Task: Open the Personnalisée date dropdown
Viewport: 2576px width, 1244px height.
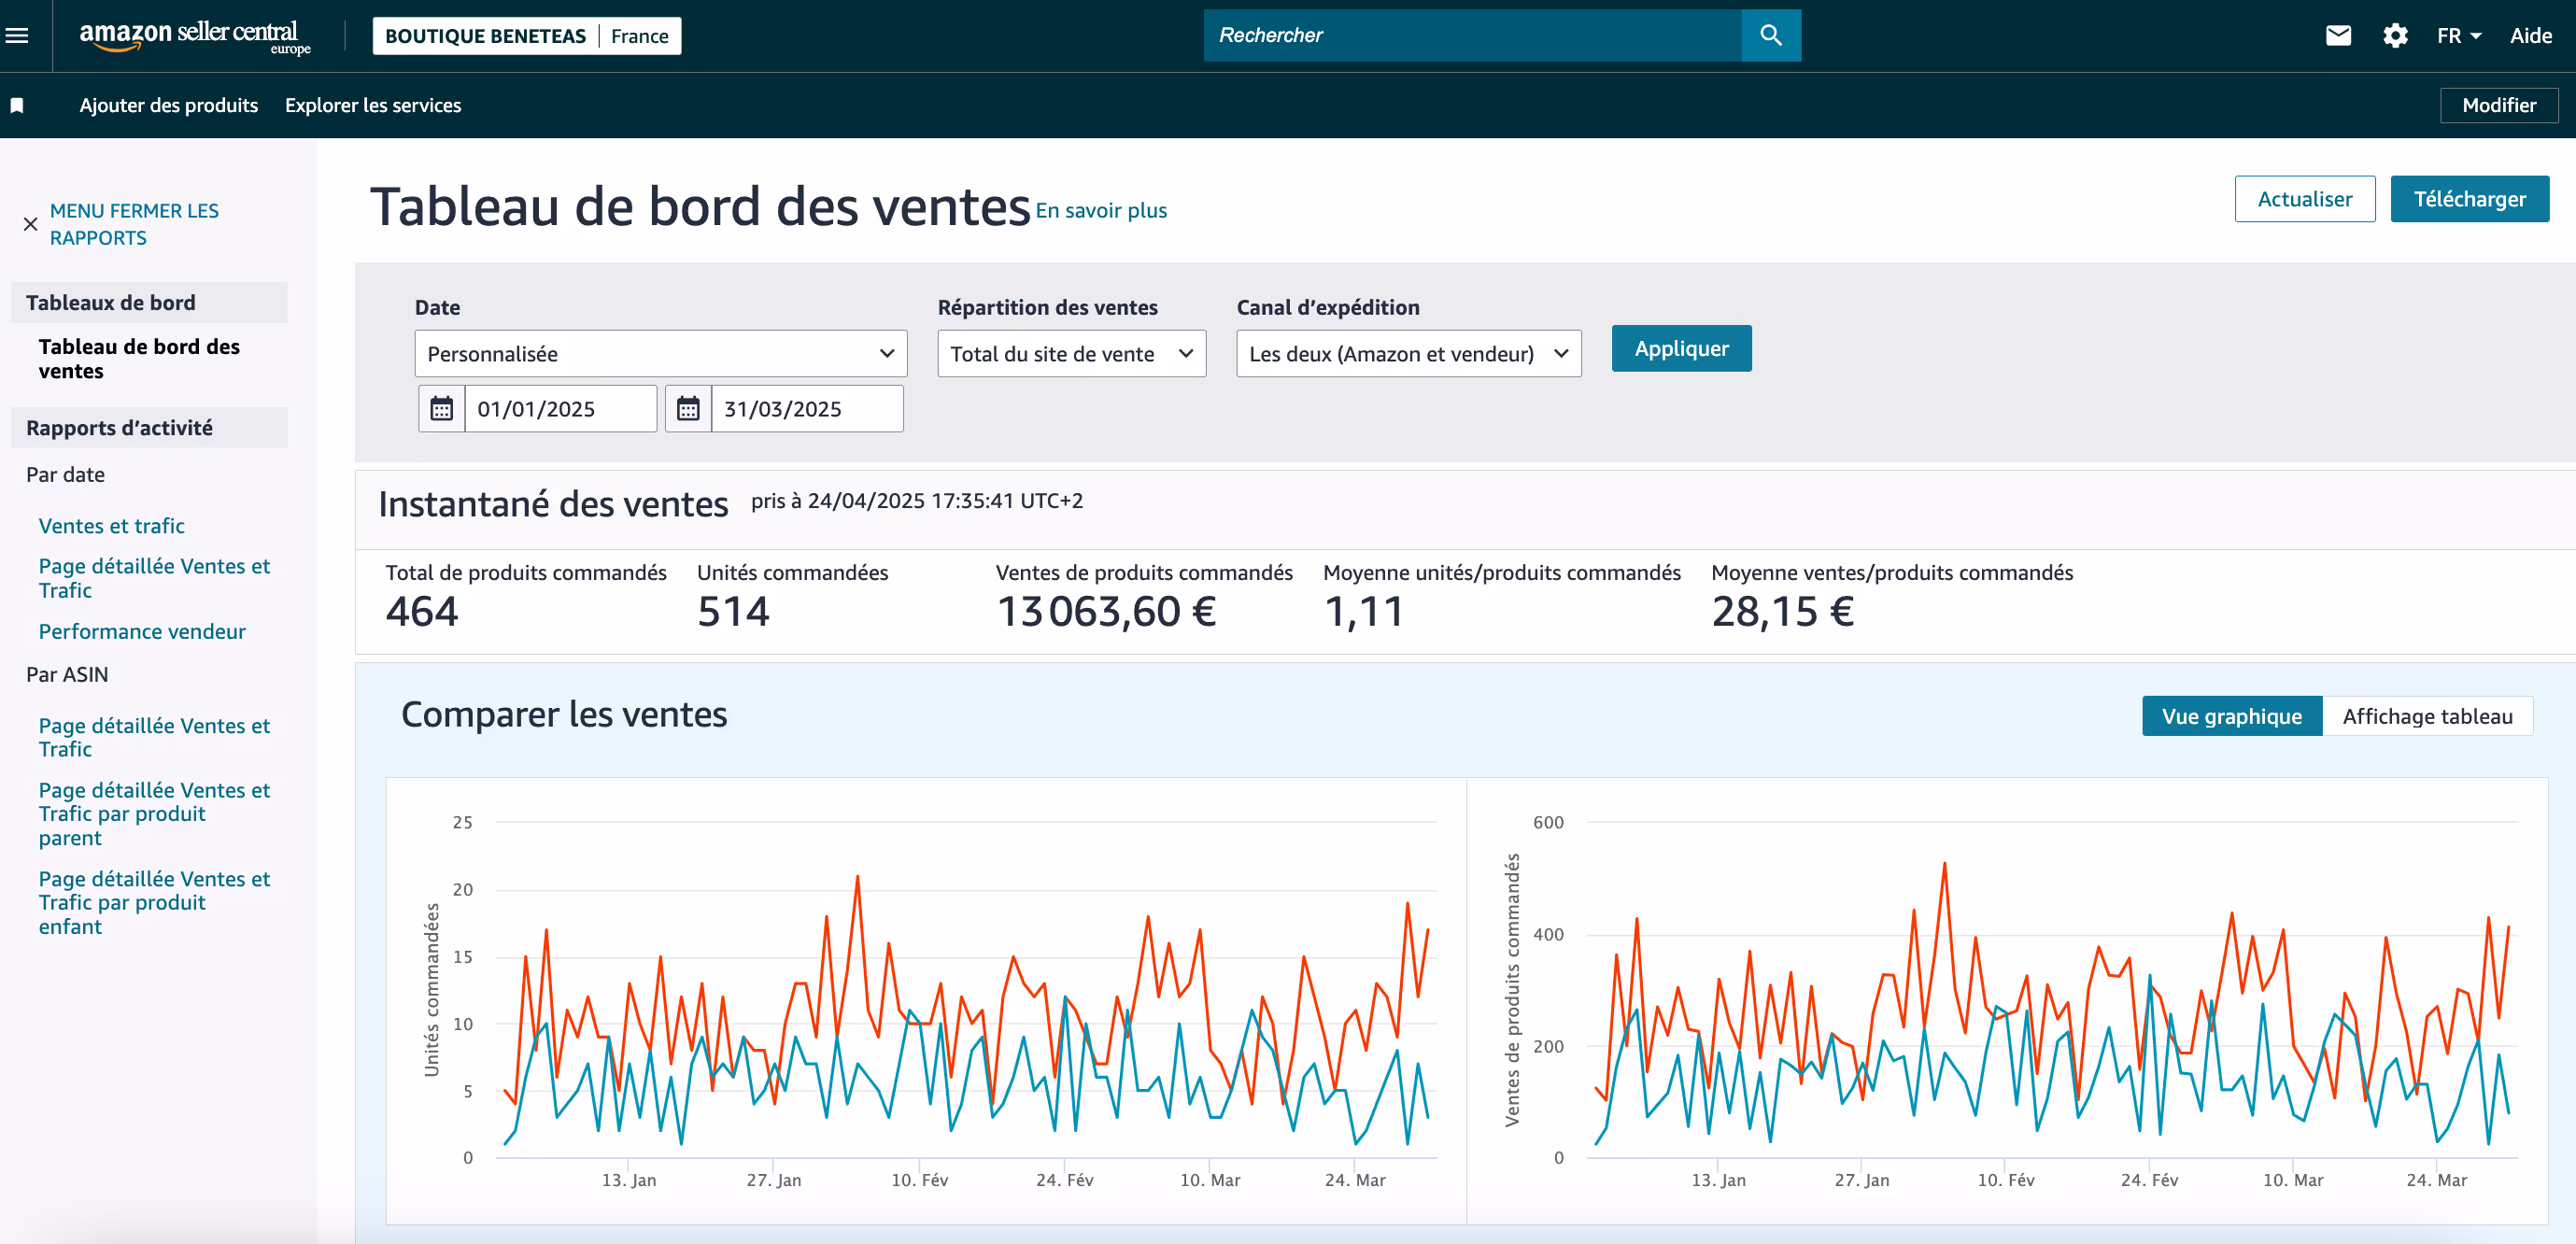Action: [660, 354]
